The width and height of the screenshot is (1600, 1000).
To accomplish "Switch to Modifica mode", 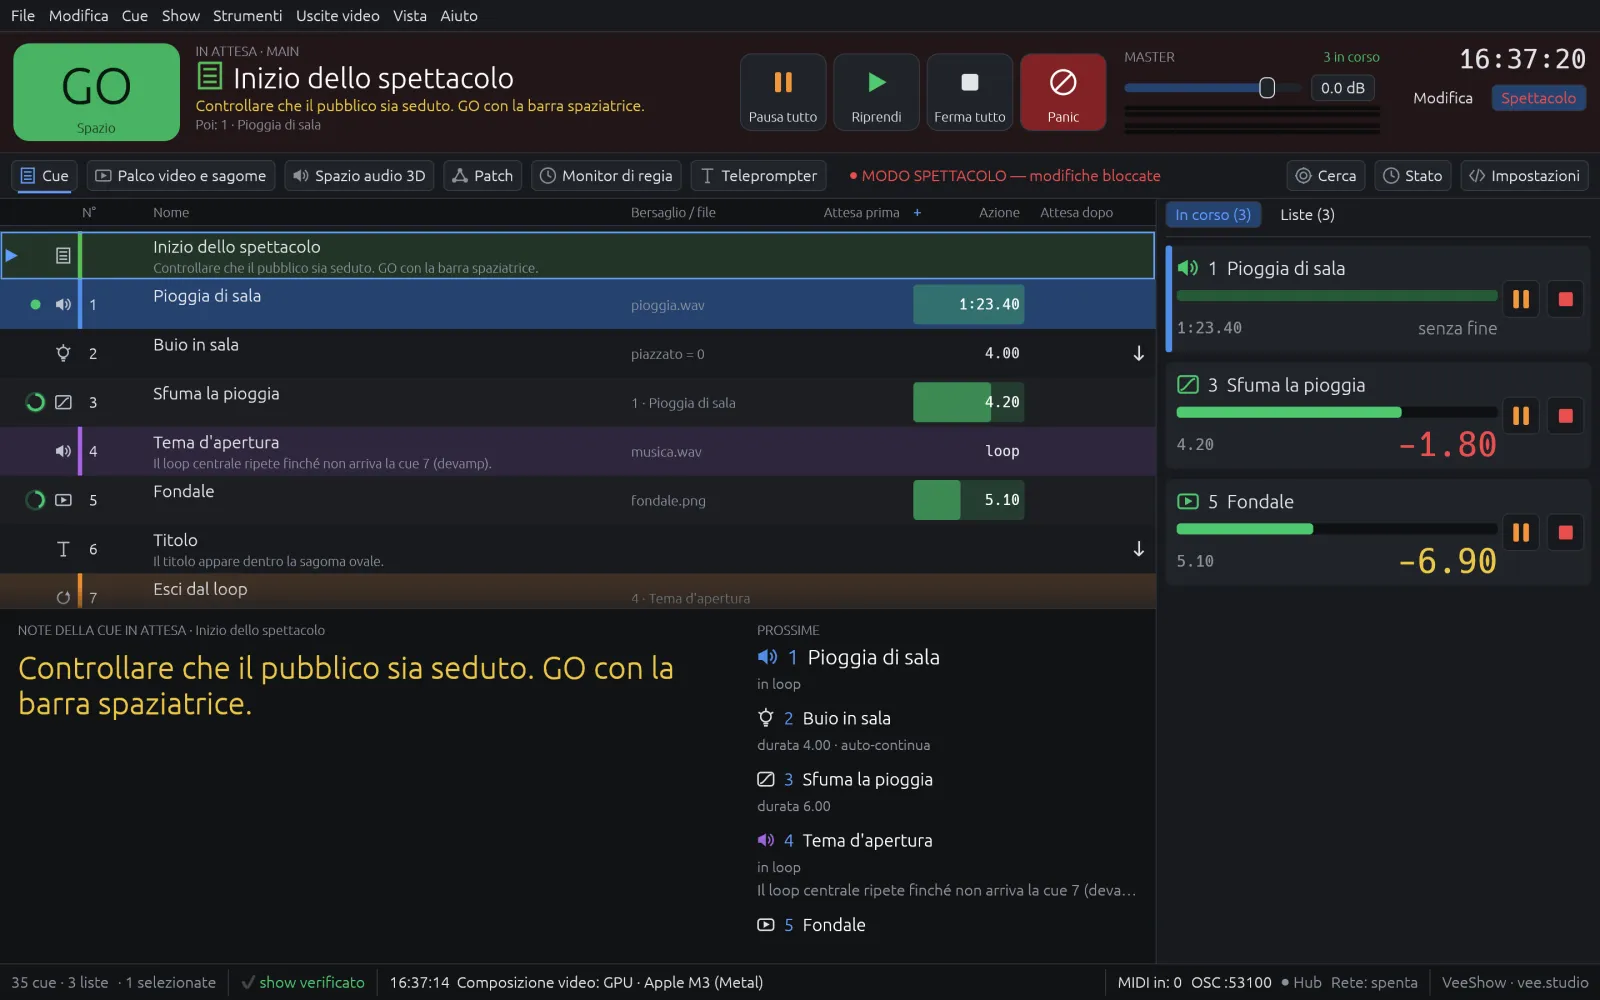I will [x=1442, y=98].
